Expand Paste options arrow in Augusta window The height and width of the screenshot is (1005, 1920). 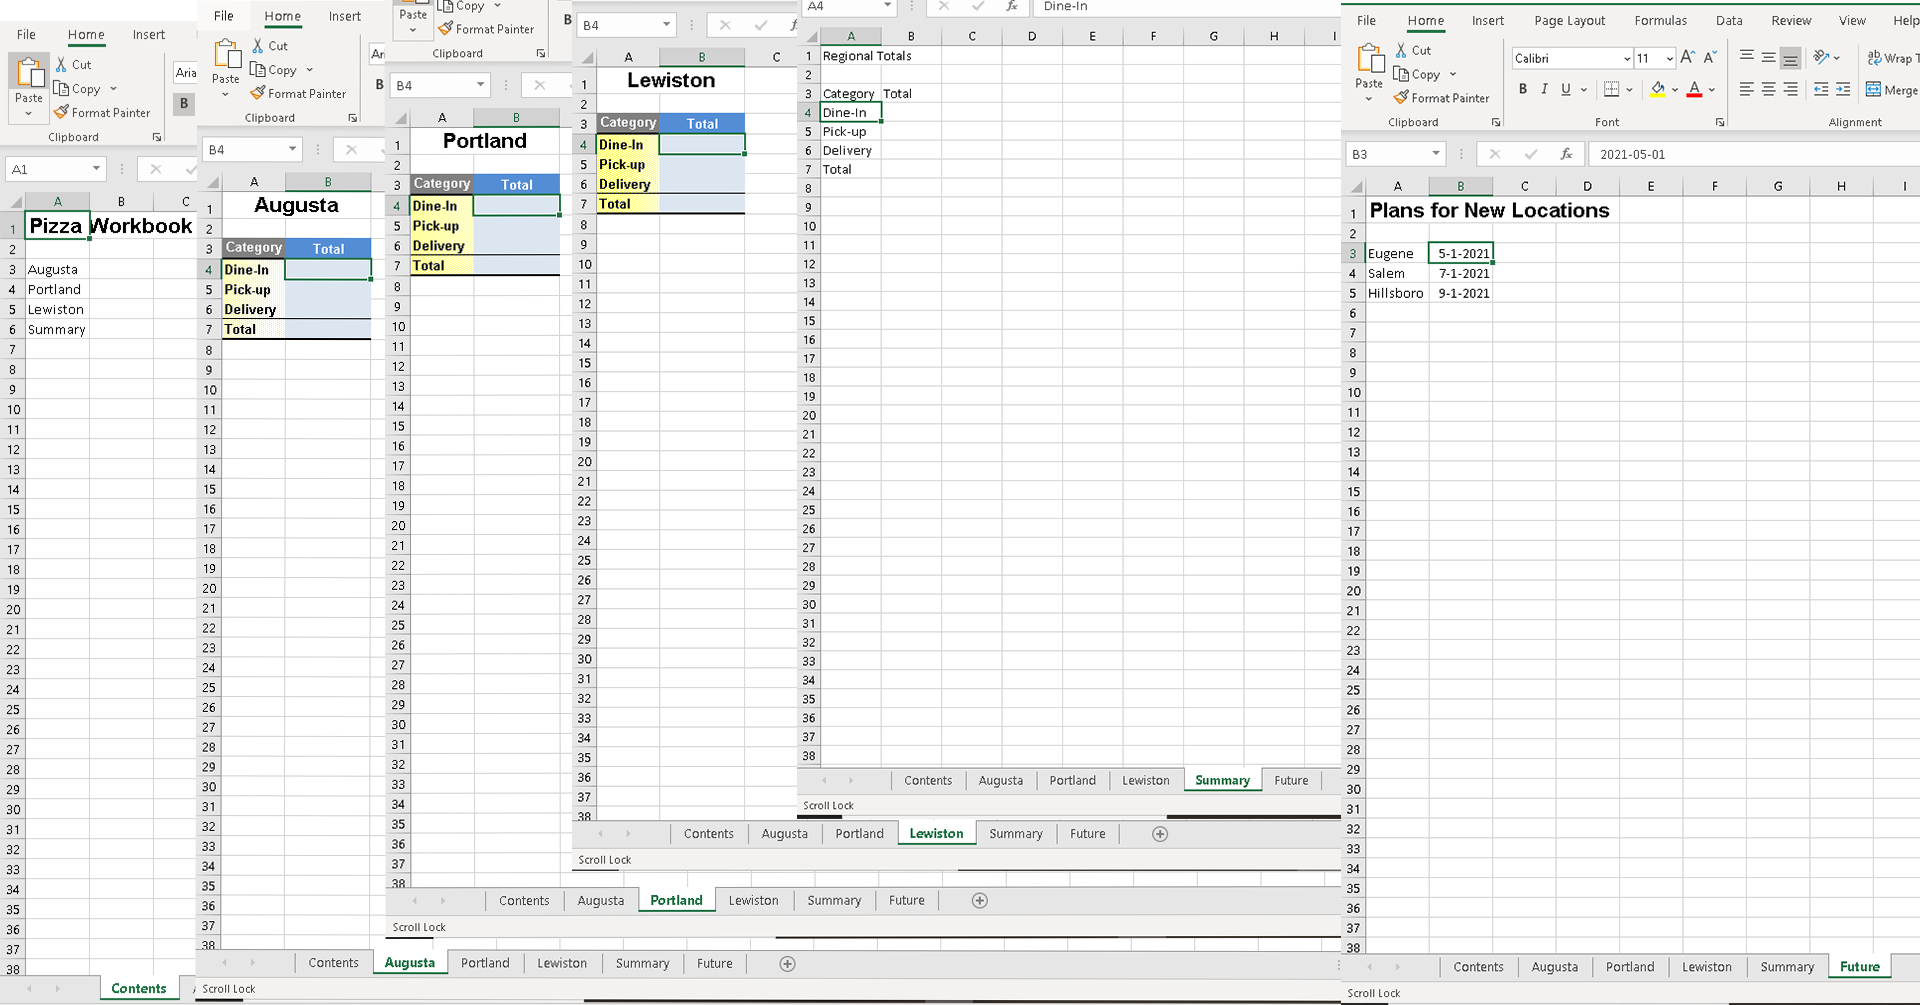(225, 95)
